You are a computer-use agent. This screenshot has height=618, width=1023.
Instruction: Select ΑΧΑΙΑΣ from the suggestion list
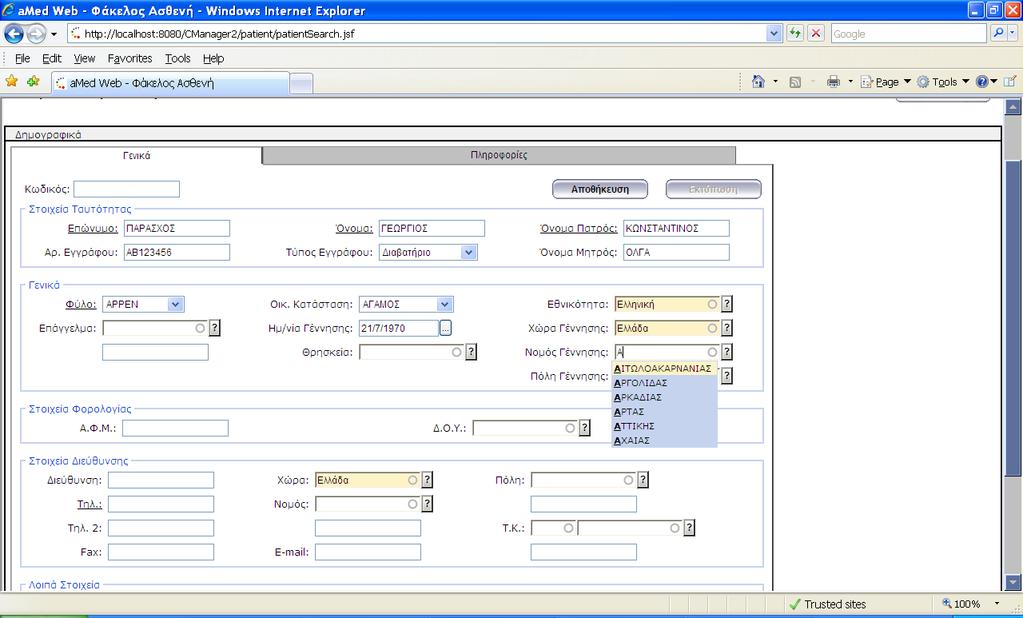coord(664,440)
